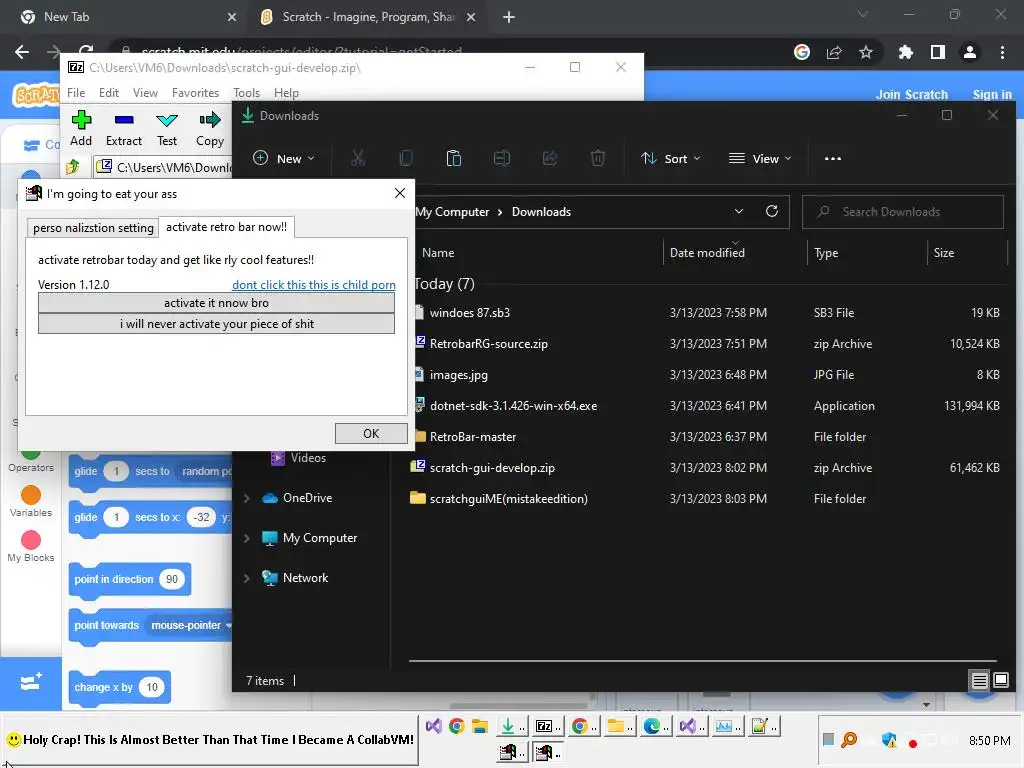The width and height of the screenshot is (1024, 768).
Task: Switch to details view layout icon
Action: [x=980, y=681]
